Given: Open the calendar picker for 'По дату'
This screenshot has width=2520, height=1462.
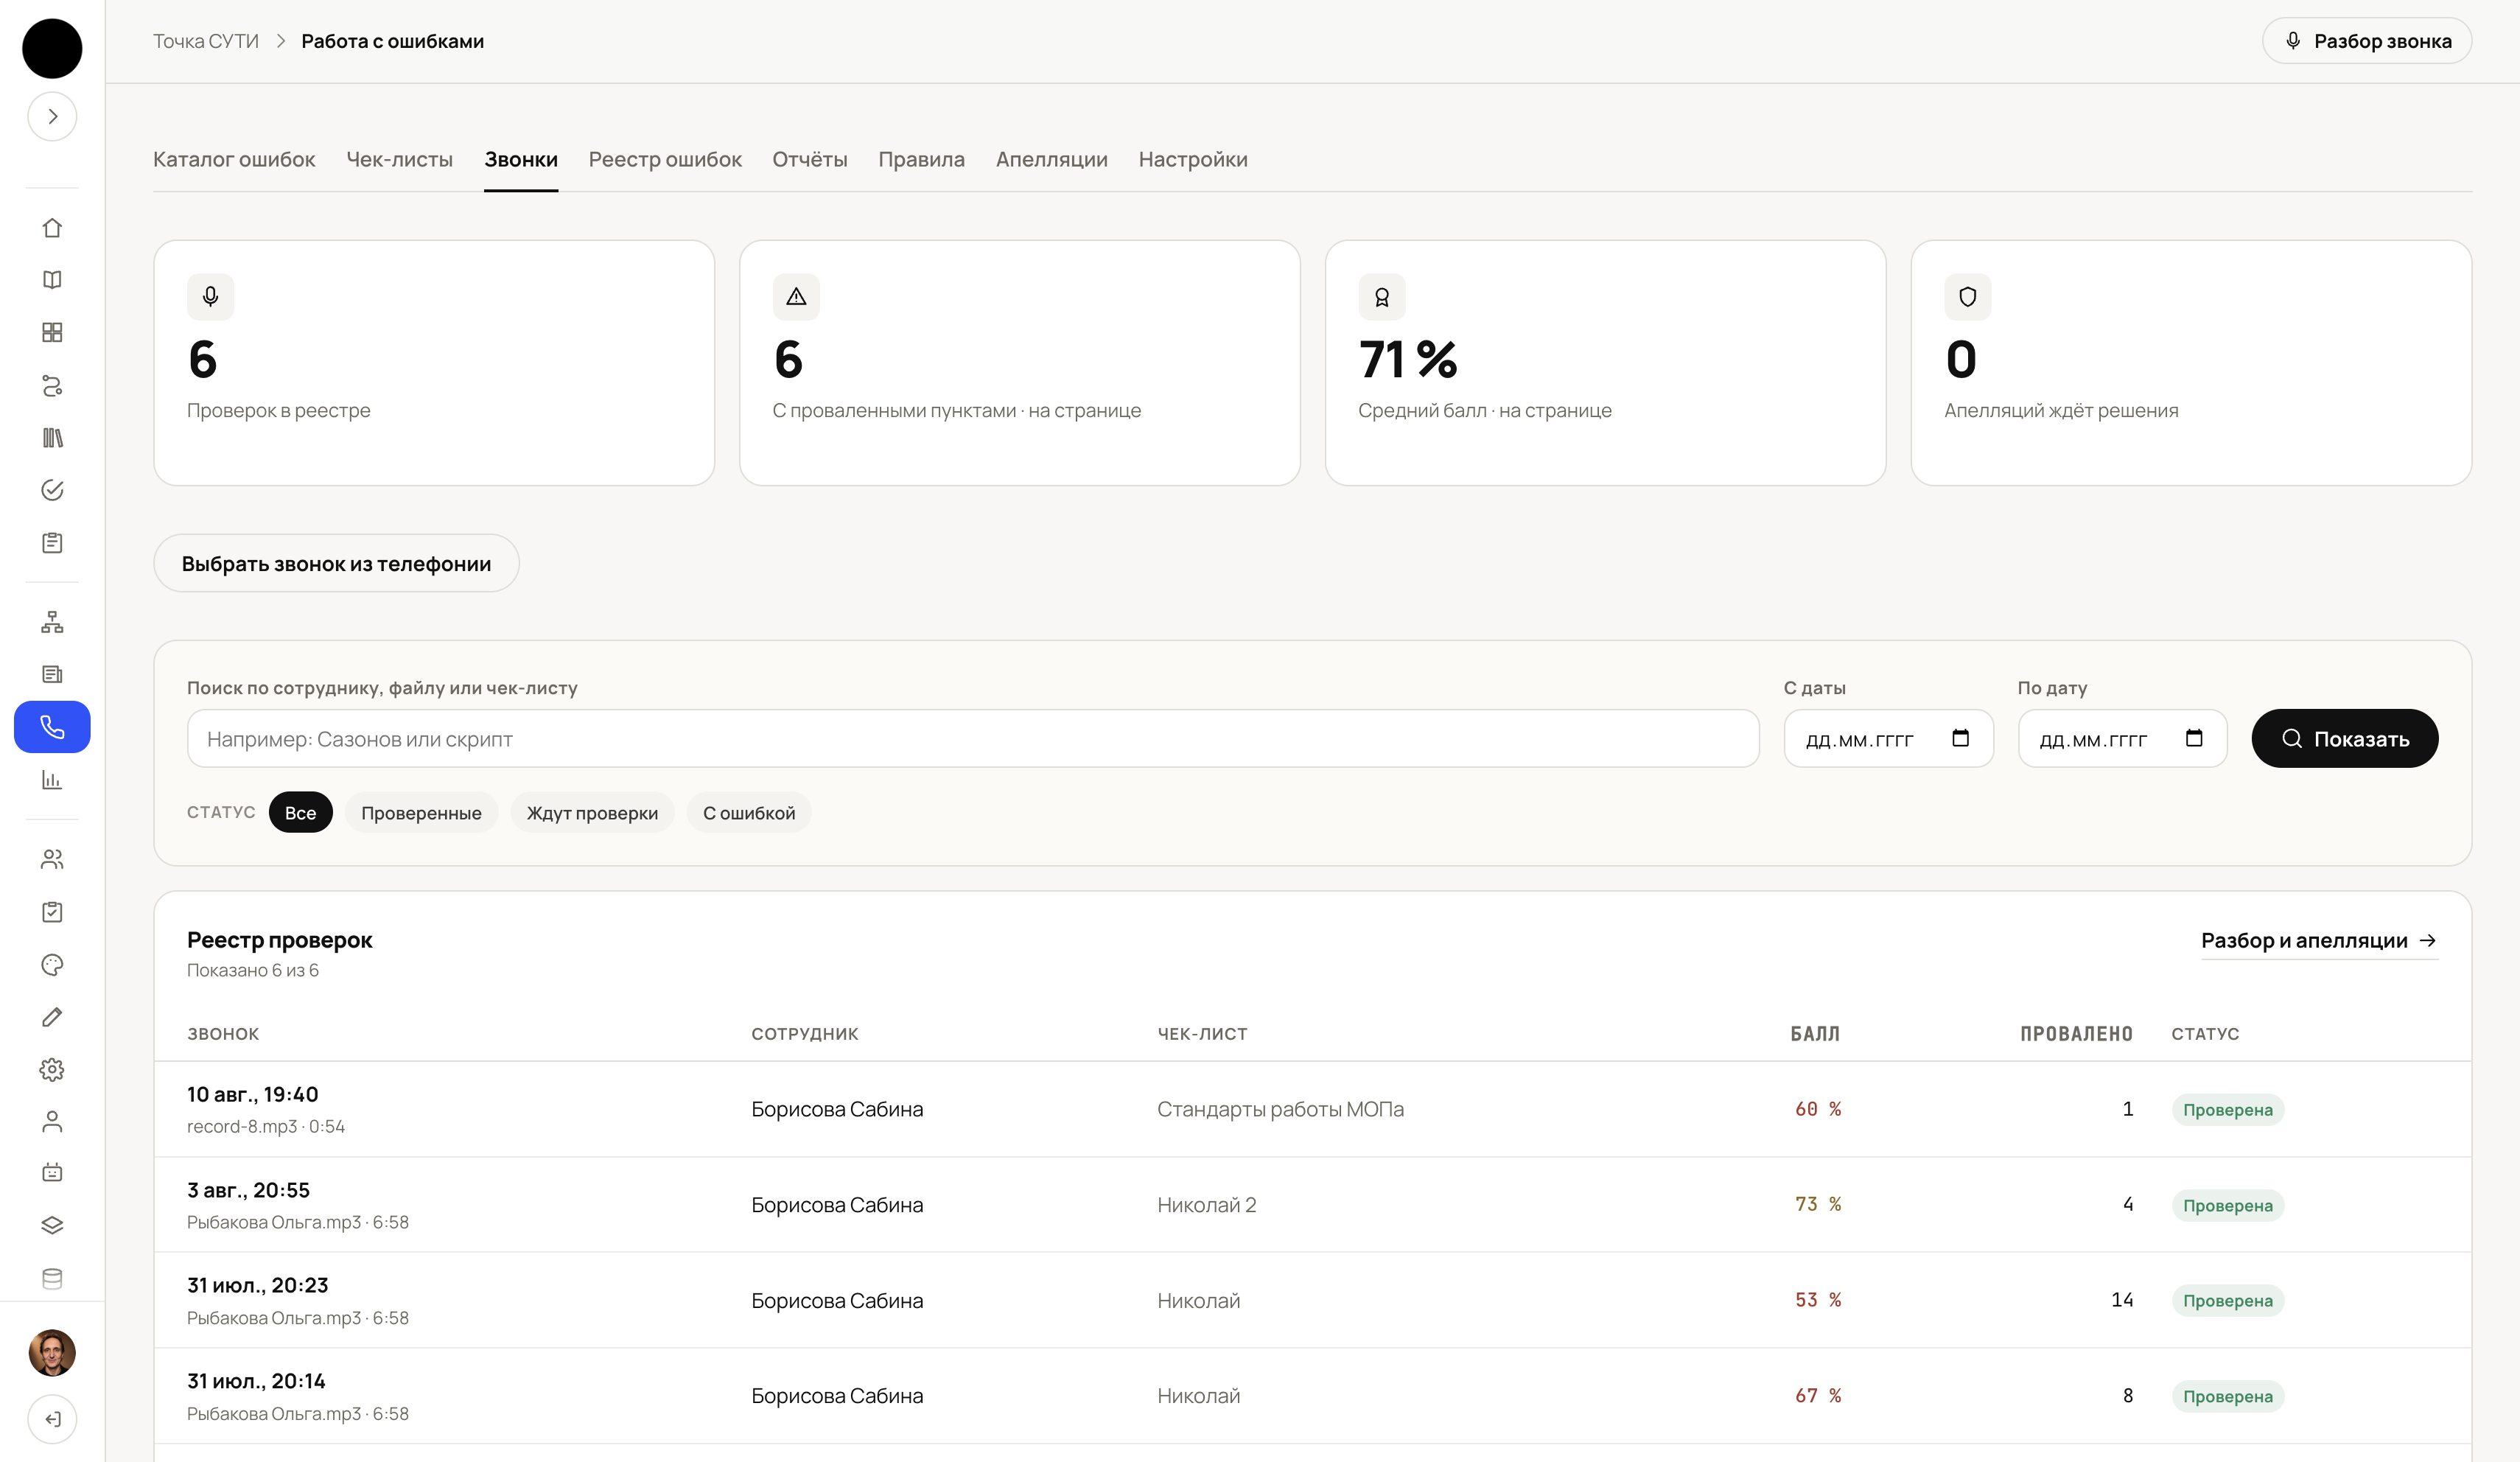Looking at the screenshot, I should click(2194, 738).
